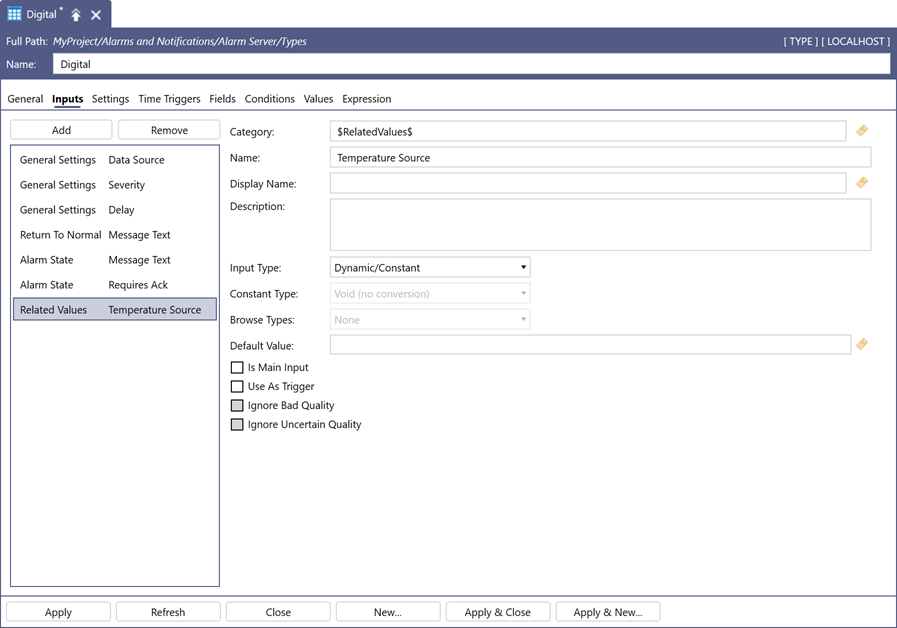Open the Fields tab
Image resolution: width=897 pixels, height=628 pixels.
(223, 99)
